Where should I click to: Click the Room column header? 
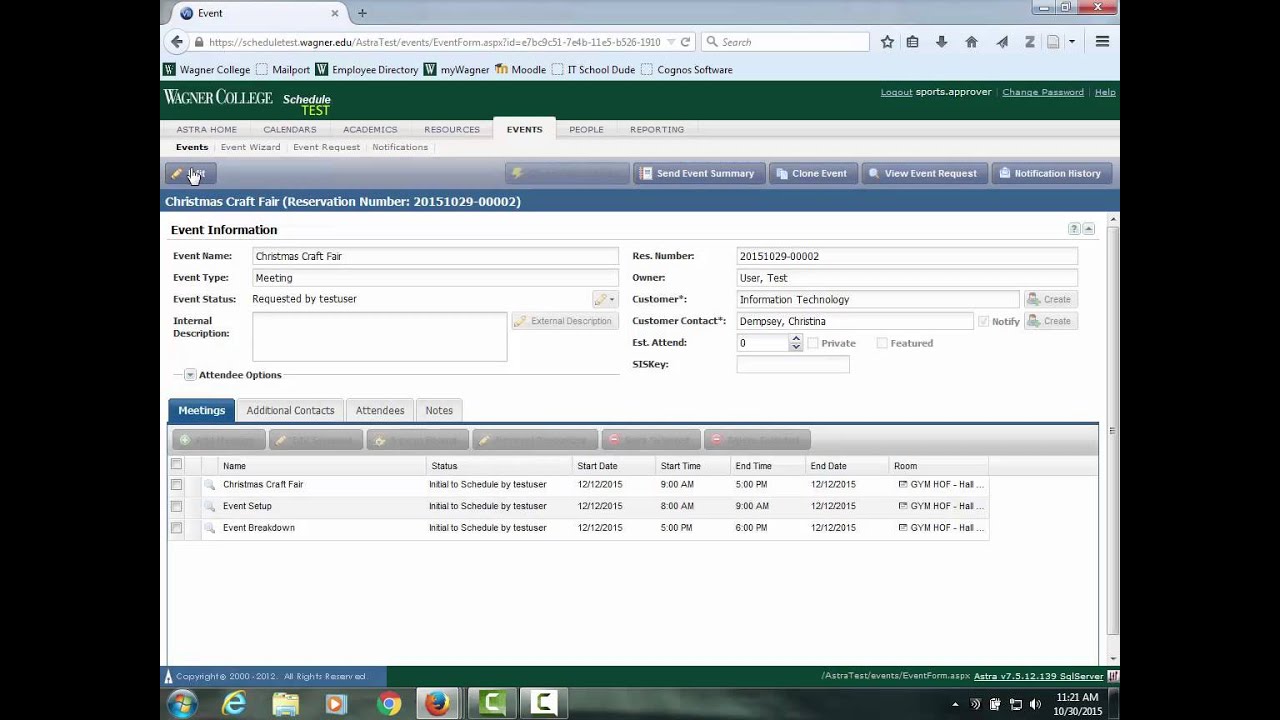[938, 466]
